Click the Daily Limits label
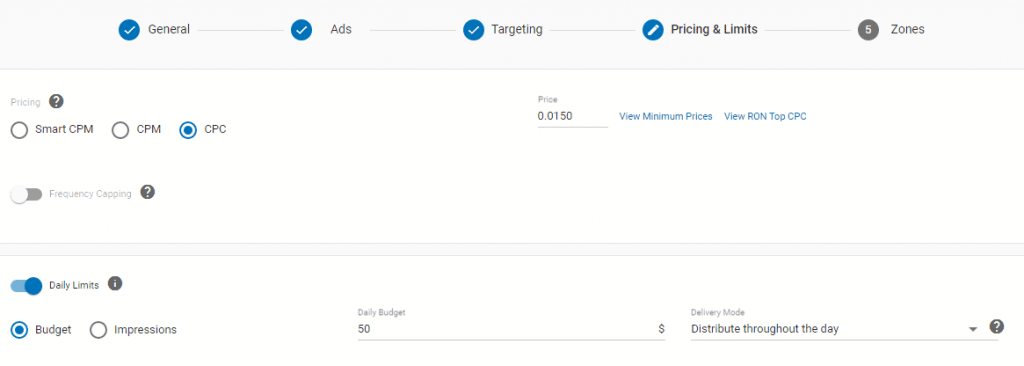Image resolution: width=1024 pixels, height=366 pixels. coord(74,286)
